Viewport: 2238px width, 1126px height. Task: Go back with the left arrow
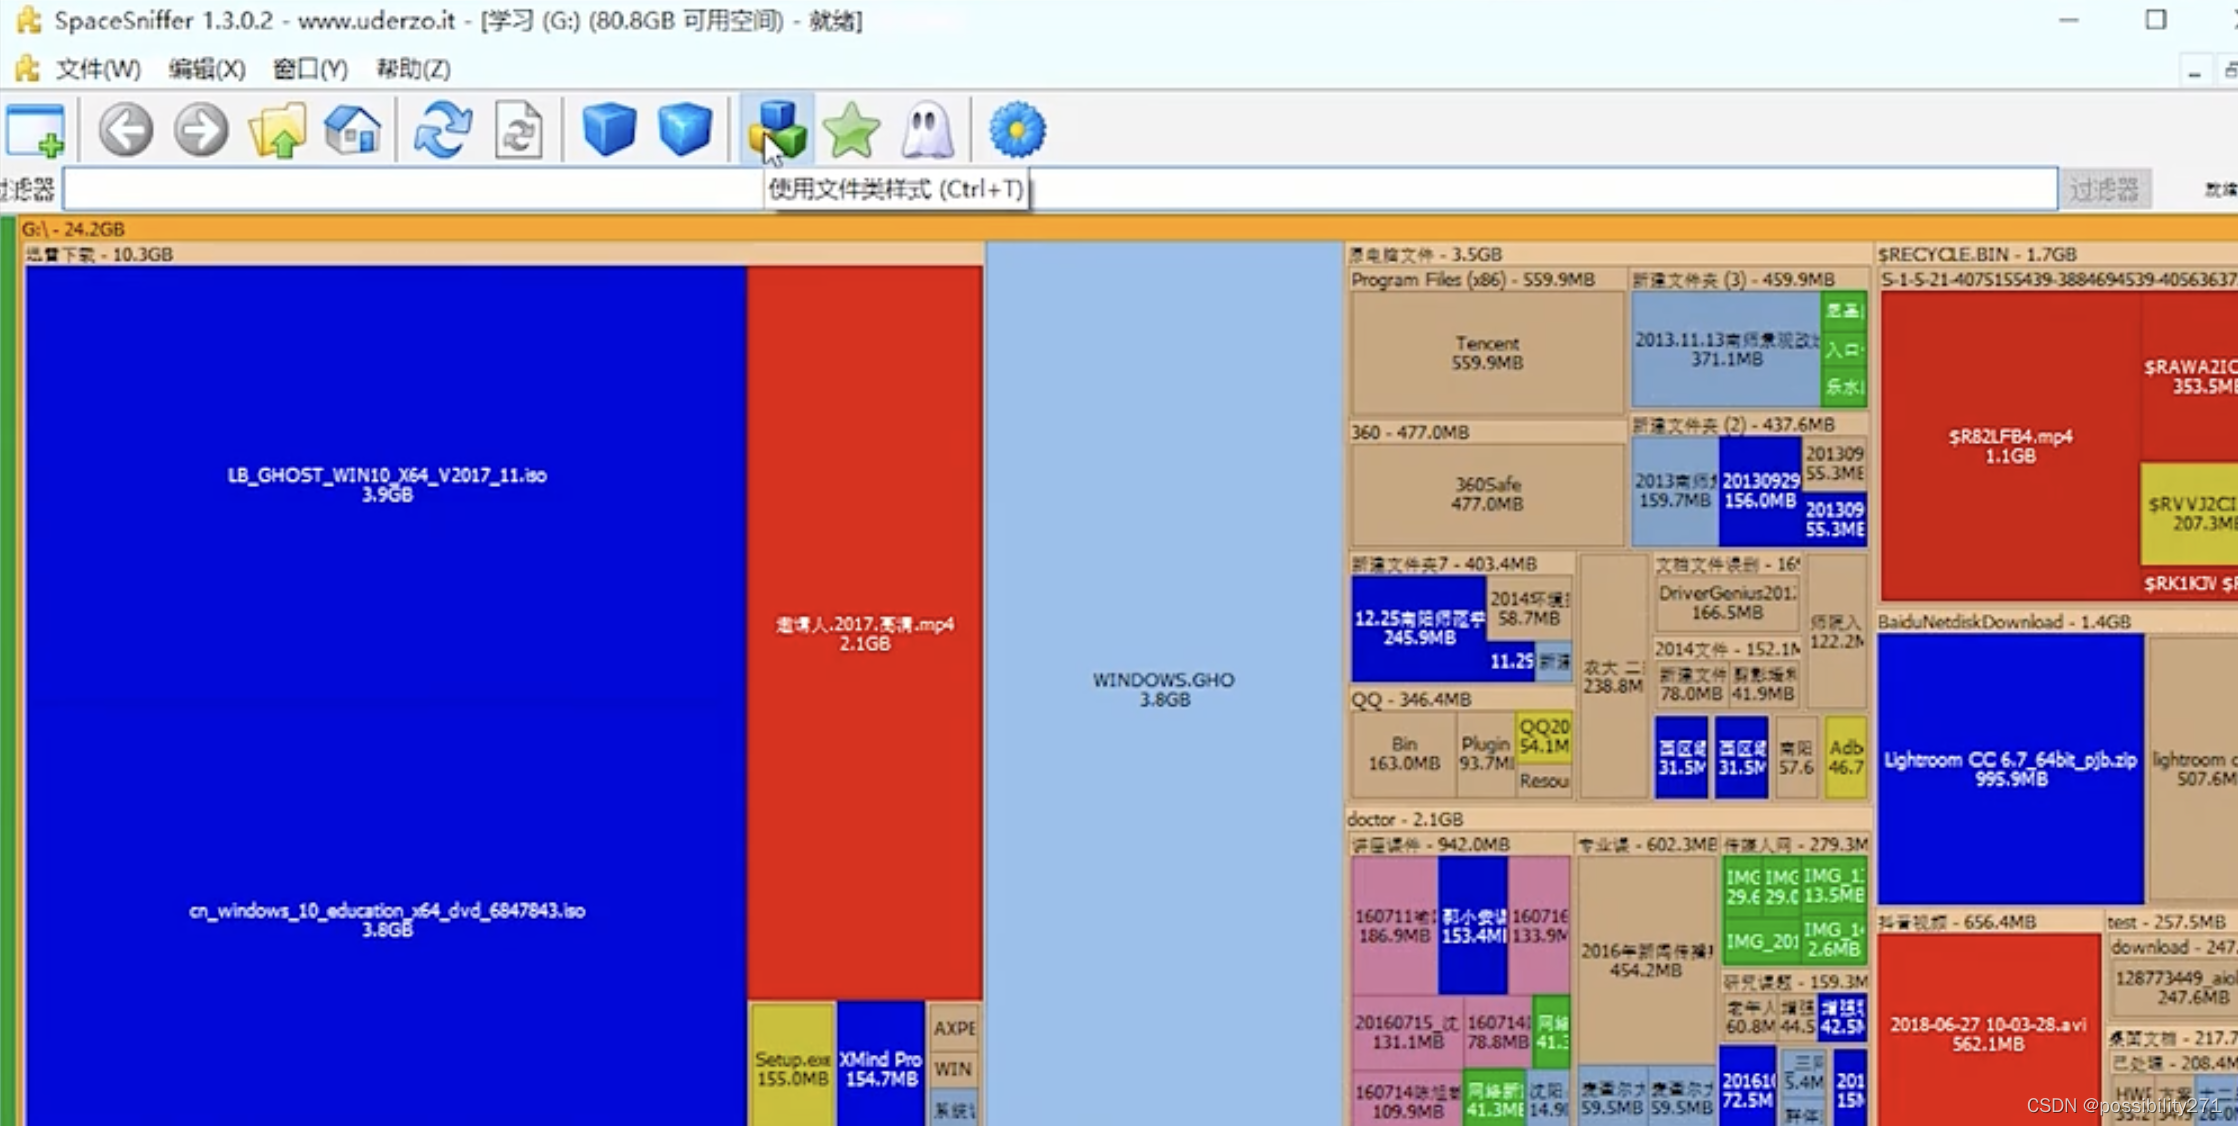point(126,131)
